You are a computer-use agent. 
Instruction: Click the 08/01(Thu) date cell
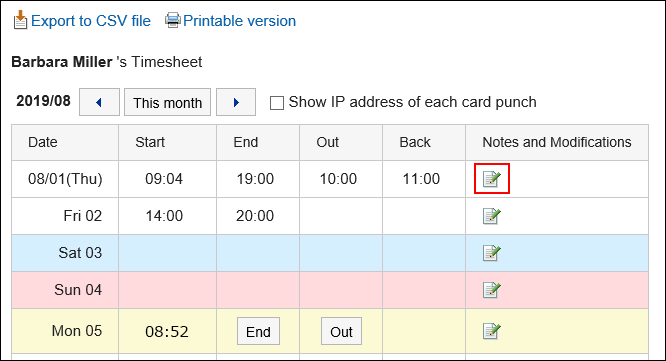[65, 179]
